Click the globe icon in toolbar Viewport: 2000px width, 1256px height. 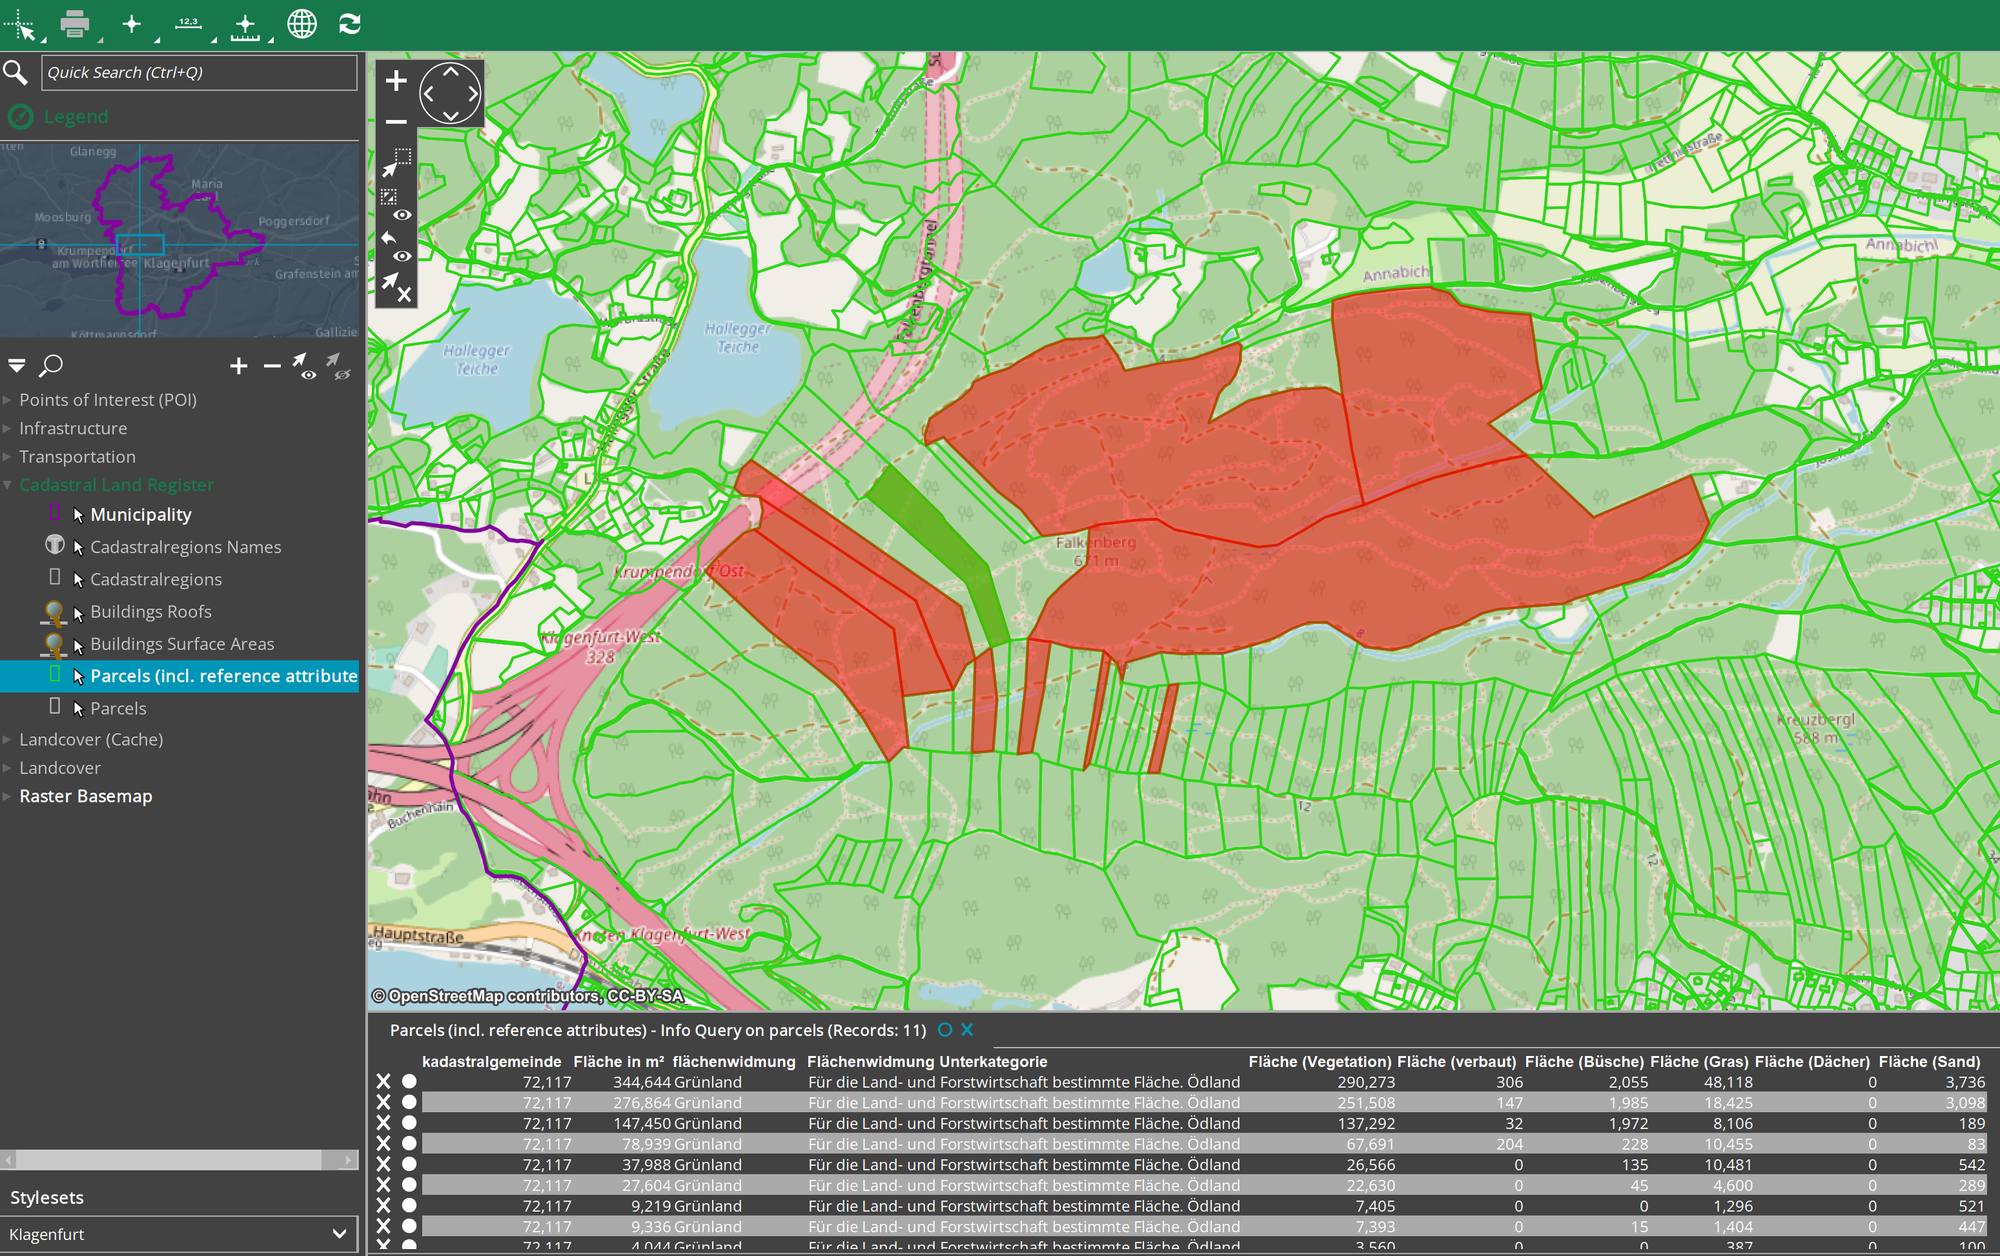coord(302,23)
